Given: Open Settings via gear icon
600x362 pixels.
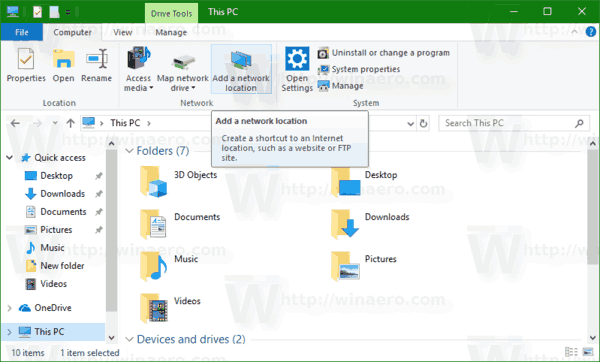Looking at the screenshot, I should click(x=297, y=59).
